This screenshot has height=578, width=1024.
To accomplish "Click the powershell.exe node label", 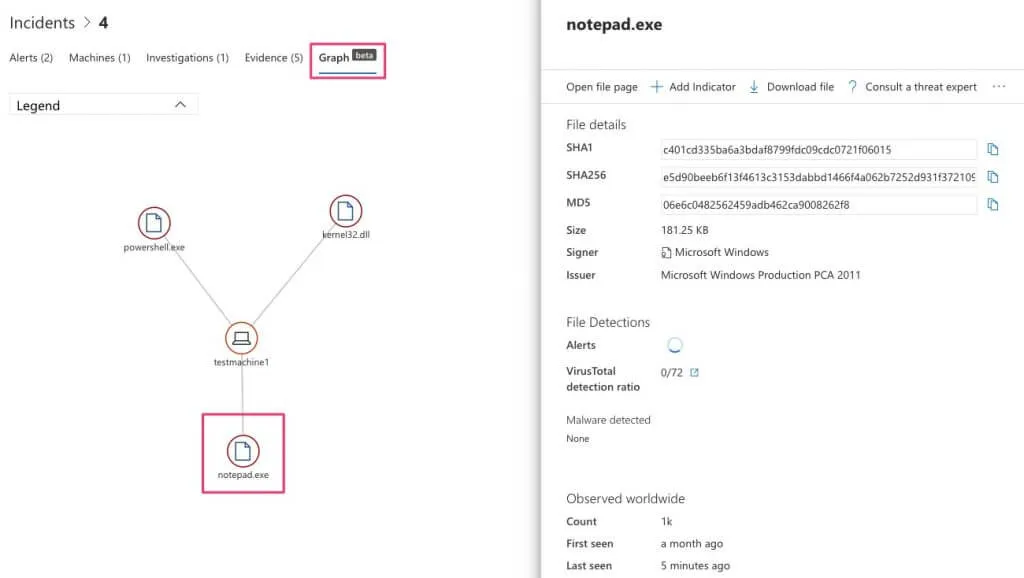I will (x=154, y=247).
